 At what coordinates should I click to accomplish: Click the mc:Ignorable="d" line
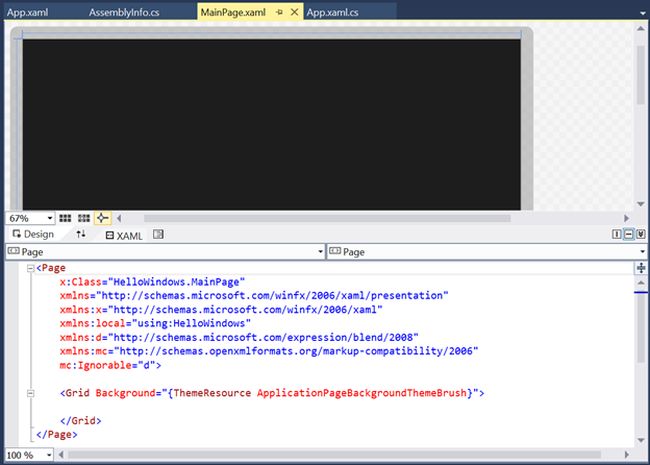pos(110,365)
